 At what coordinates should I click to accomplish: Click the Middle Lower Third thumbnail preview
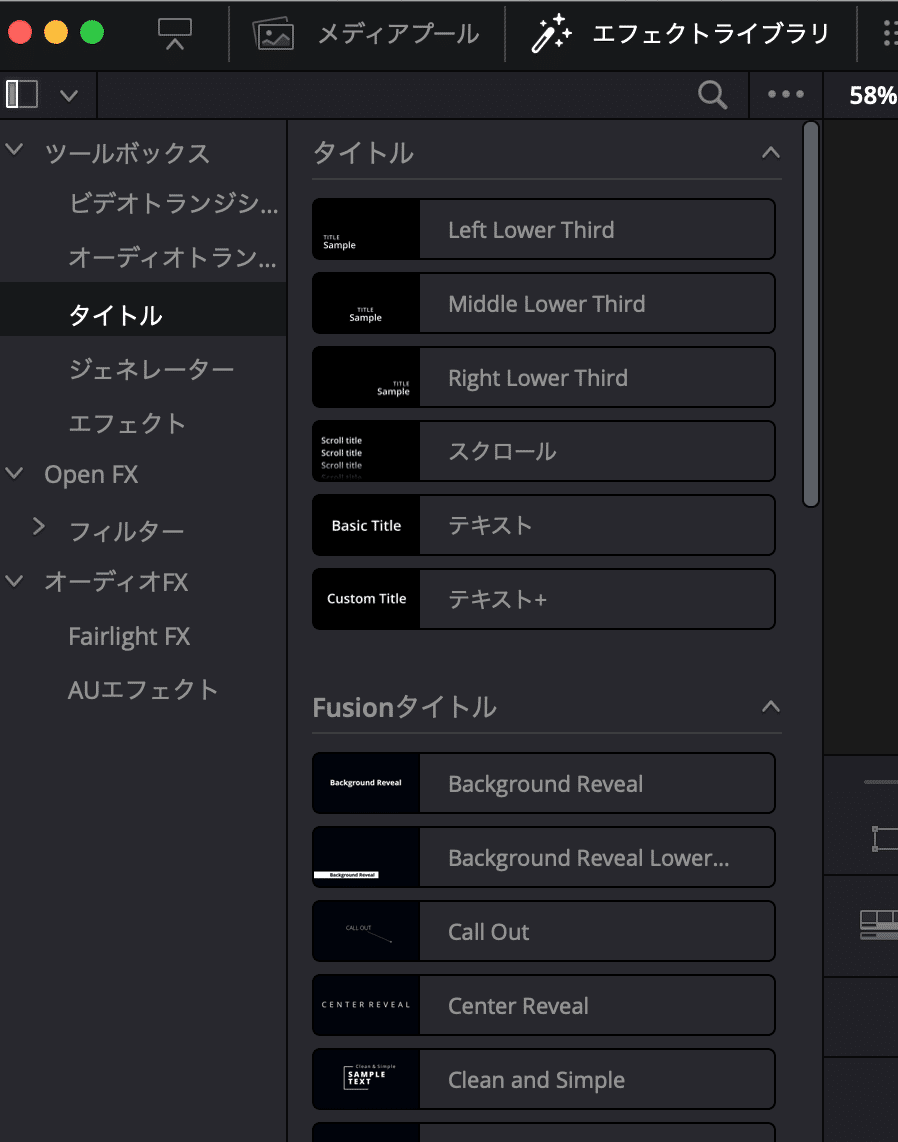pyautogui.click(x=366, y=304)
